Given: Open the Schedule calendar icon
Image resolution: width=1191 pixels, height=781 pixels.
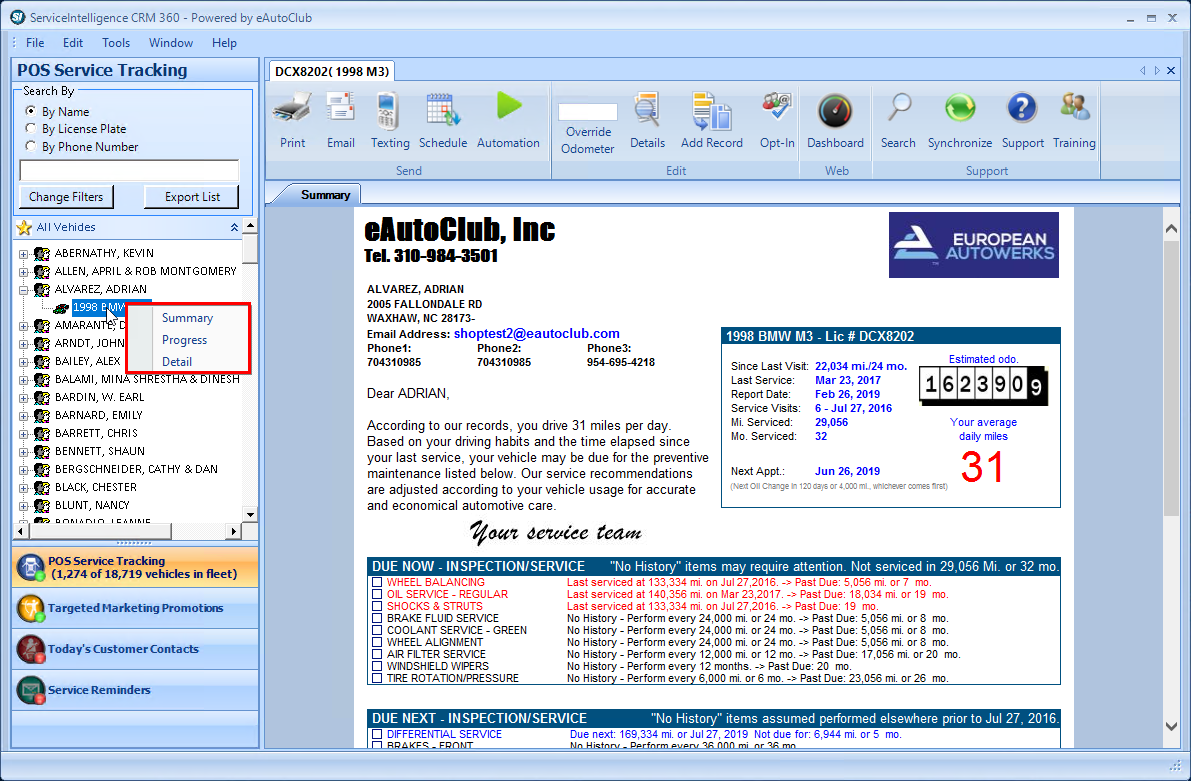Looking at the screenshot, I should [443, 110].
